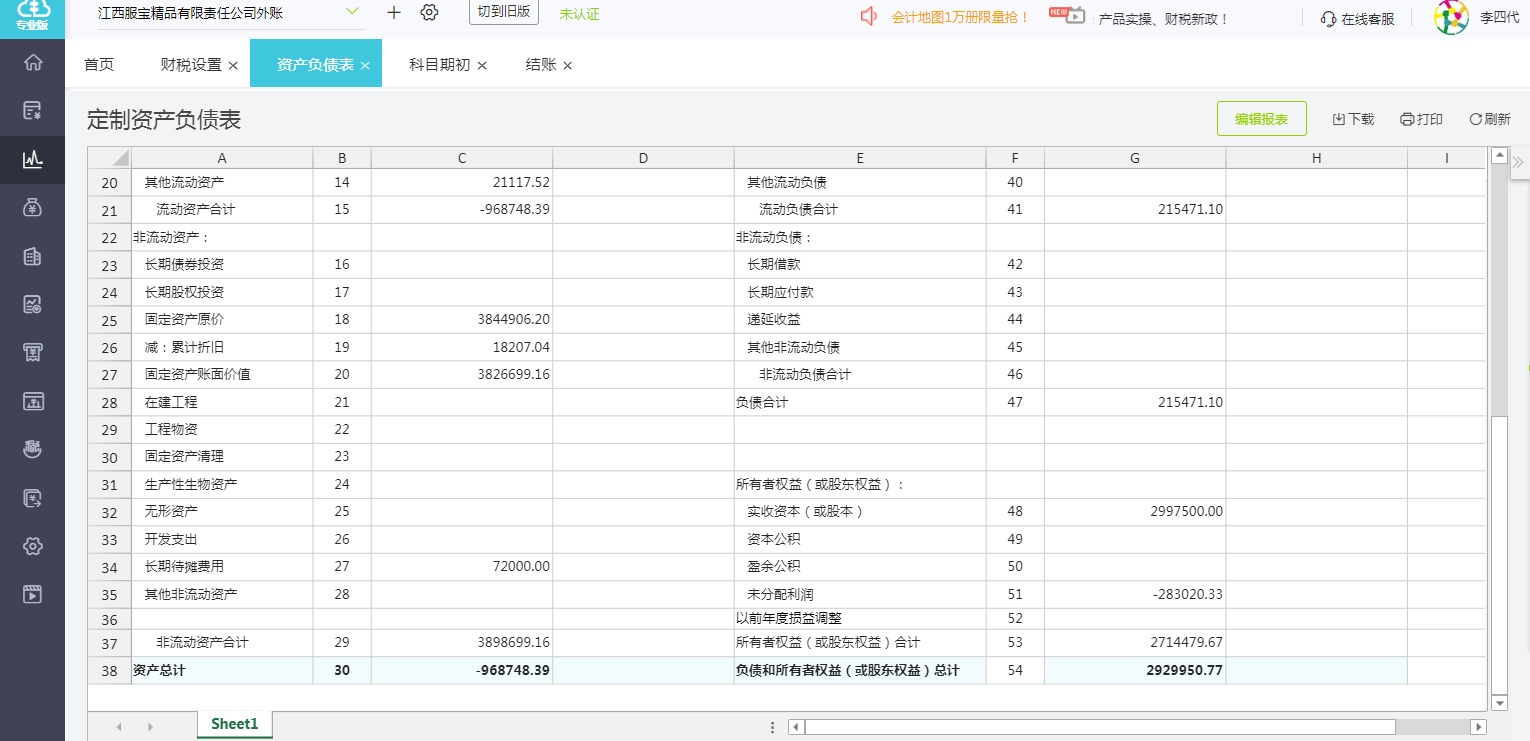Click the refresh (刷新) button
1530x741 pixels.
click(1489, 119)
